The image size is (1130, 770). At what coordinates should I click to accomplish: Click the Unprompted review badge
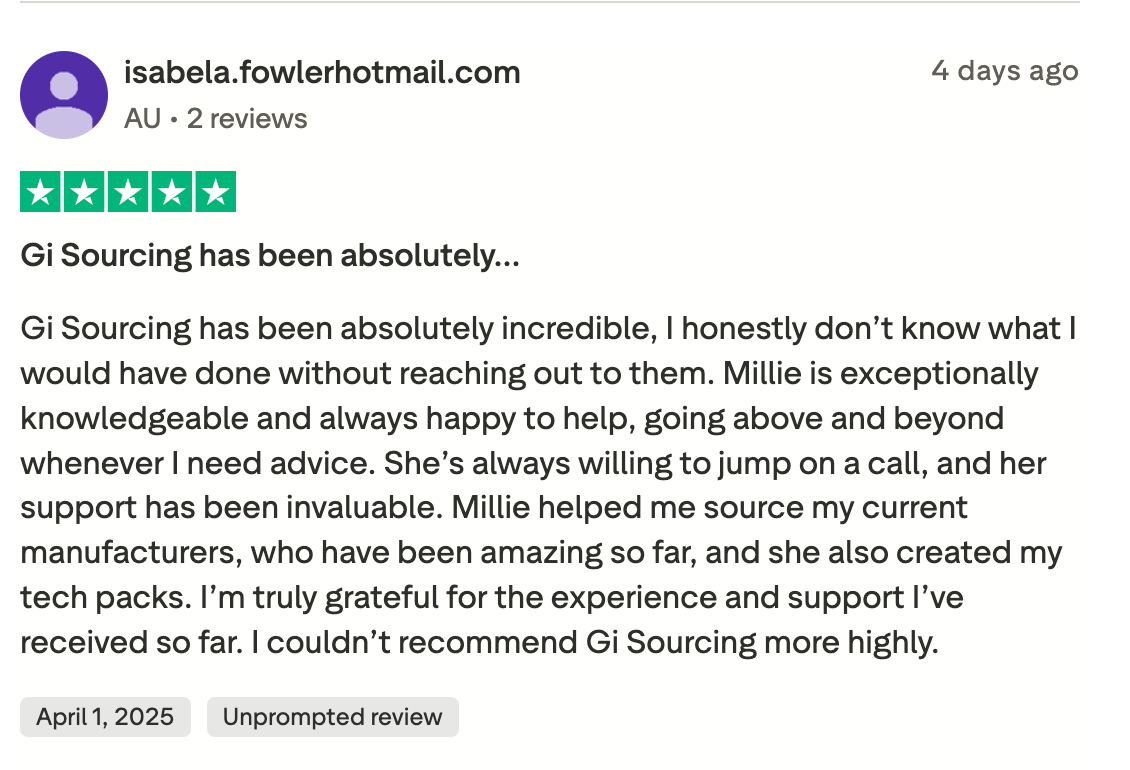[332, 717]
